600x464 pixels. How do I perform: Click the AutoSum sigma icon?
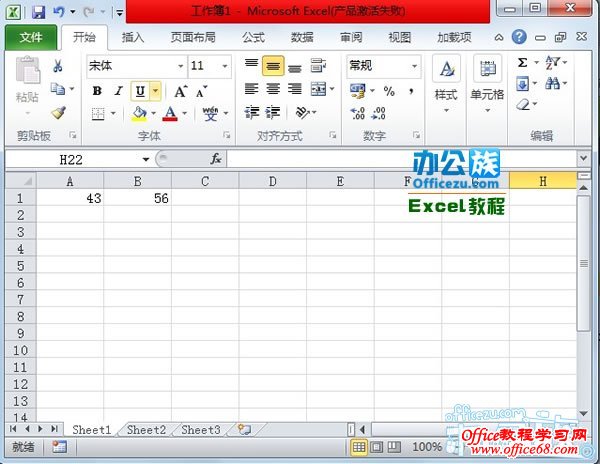522,62
